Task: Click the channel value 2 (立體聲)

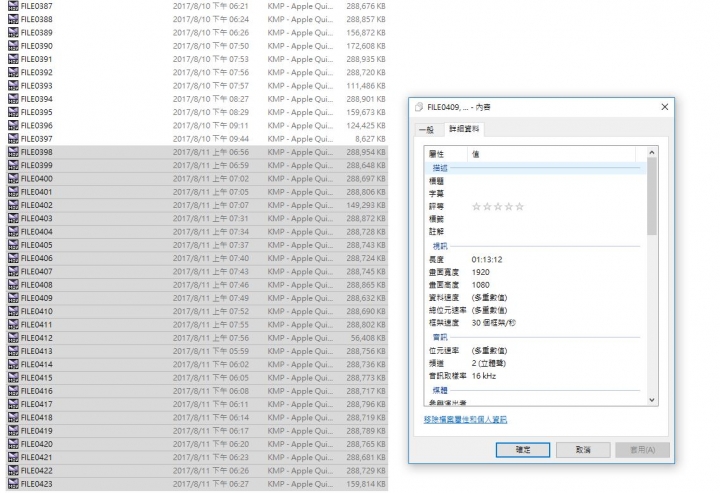Action: click(489, 364)
